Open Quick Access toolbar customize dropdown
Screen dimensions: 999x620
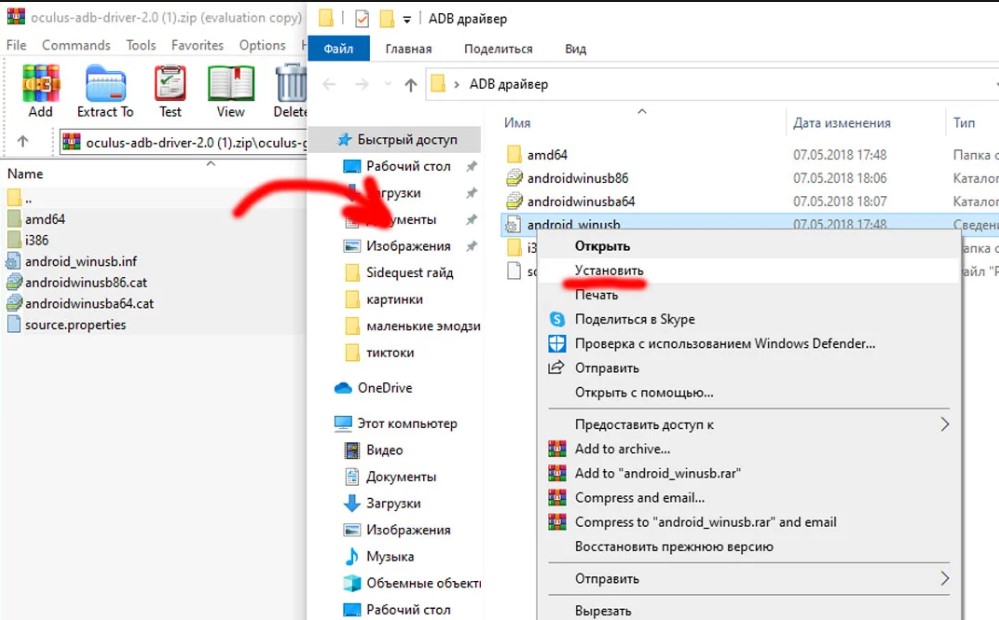click(x=407, y=20)
